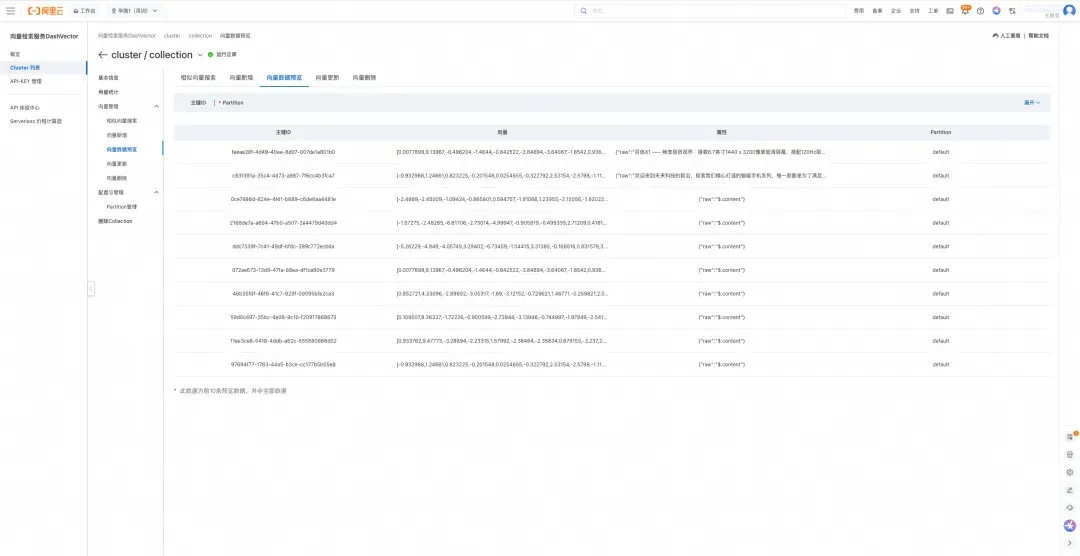Open the cluster / collection switcher chevron
The width and height of the screenshot is (1080, 556).
200,55
